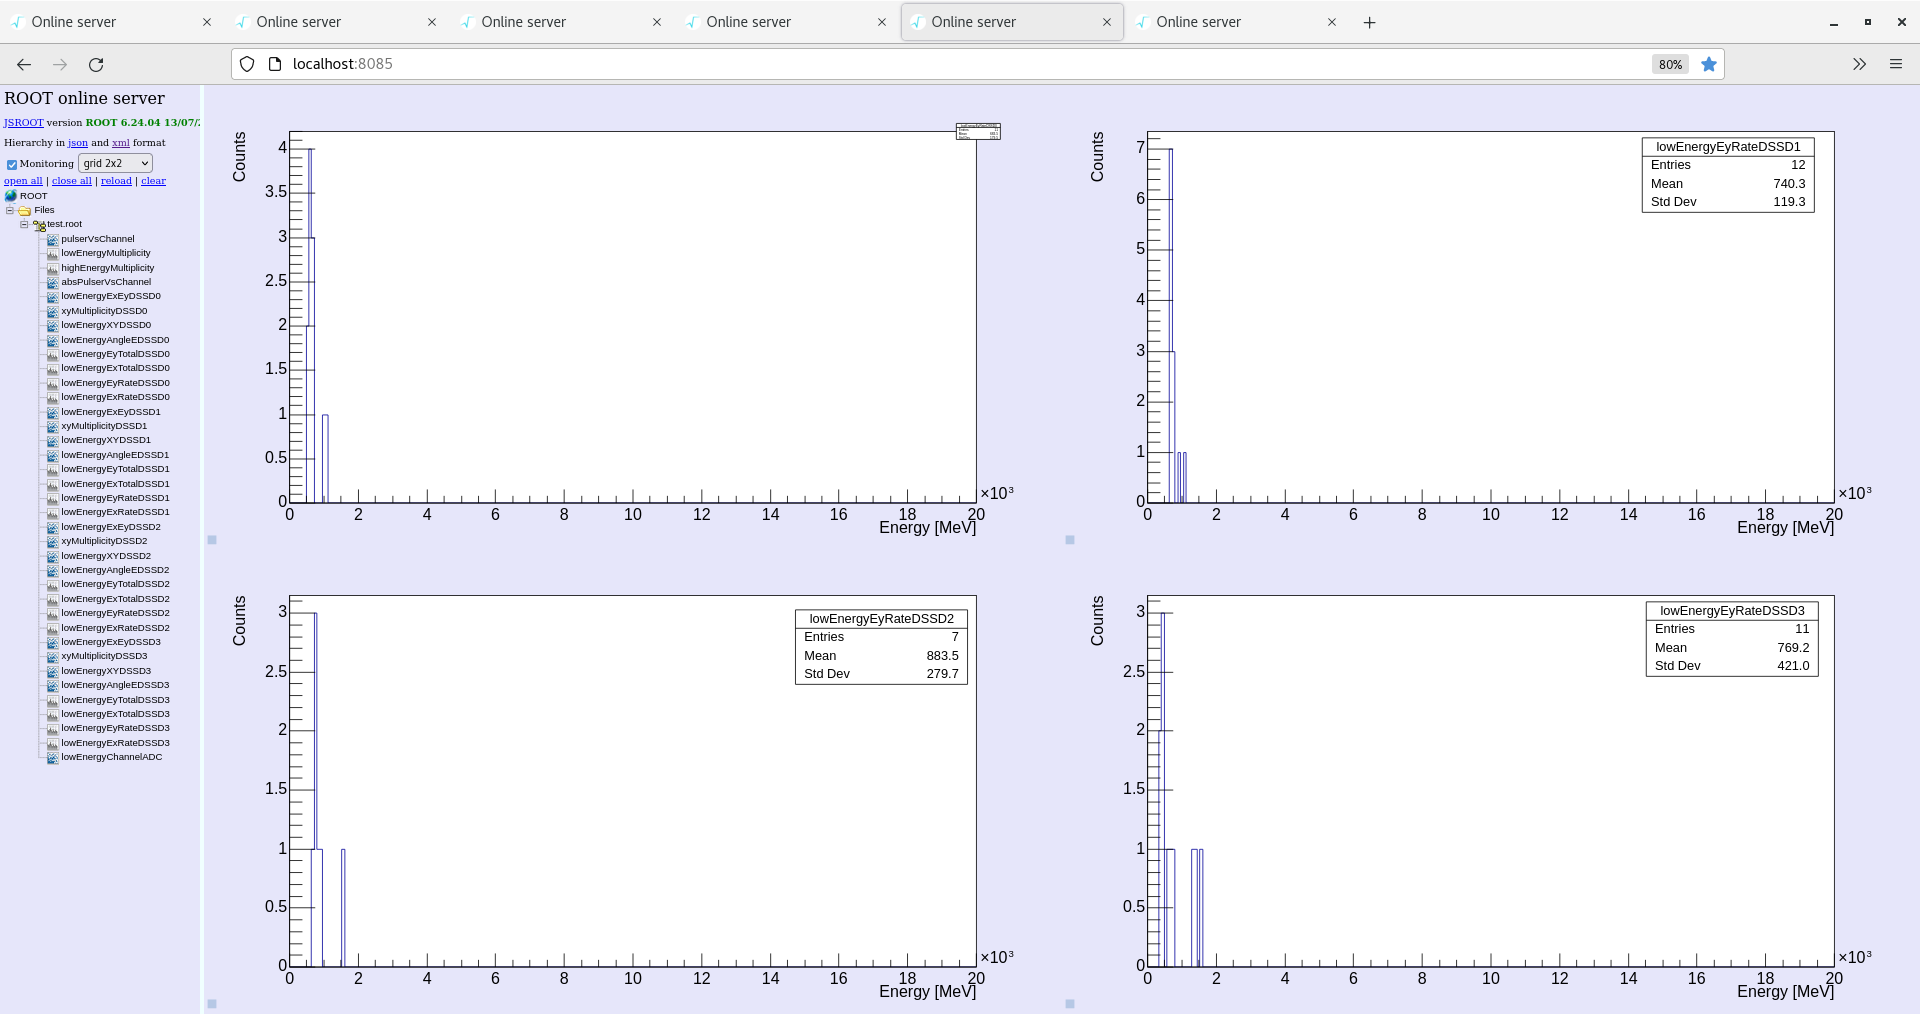Open the Firefox hamburger menu
1920x1014 pixels.
pyautogui.click(x=1896, y=64)
